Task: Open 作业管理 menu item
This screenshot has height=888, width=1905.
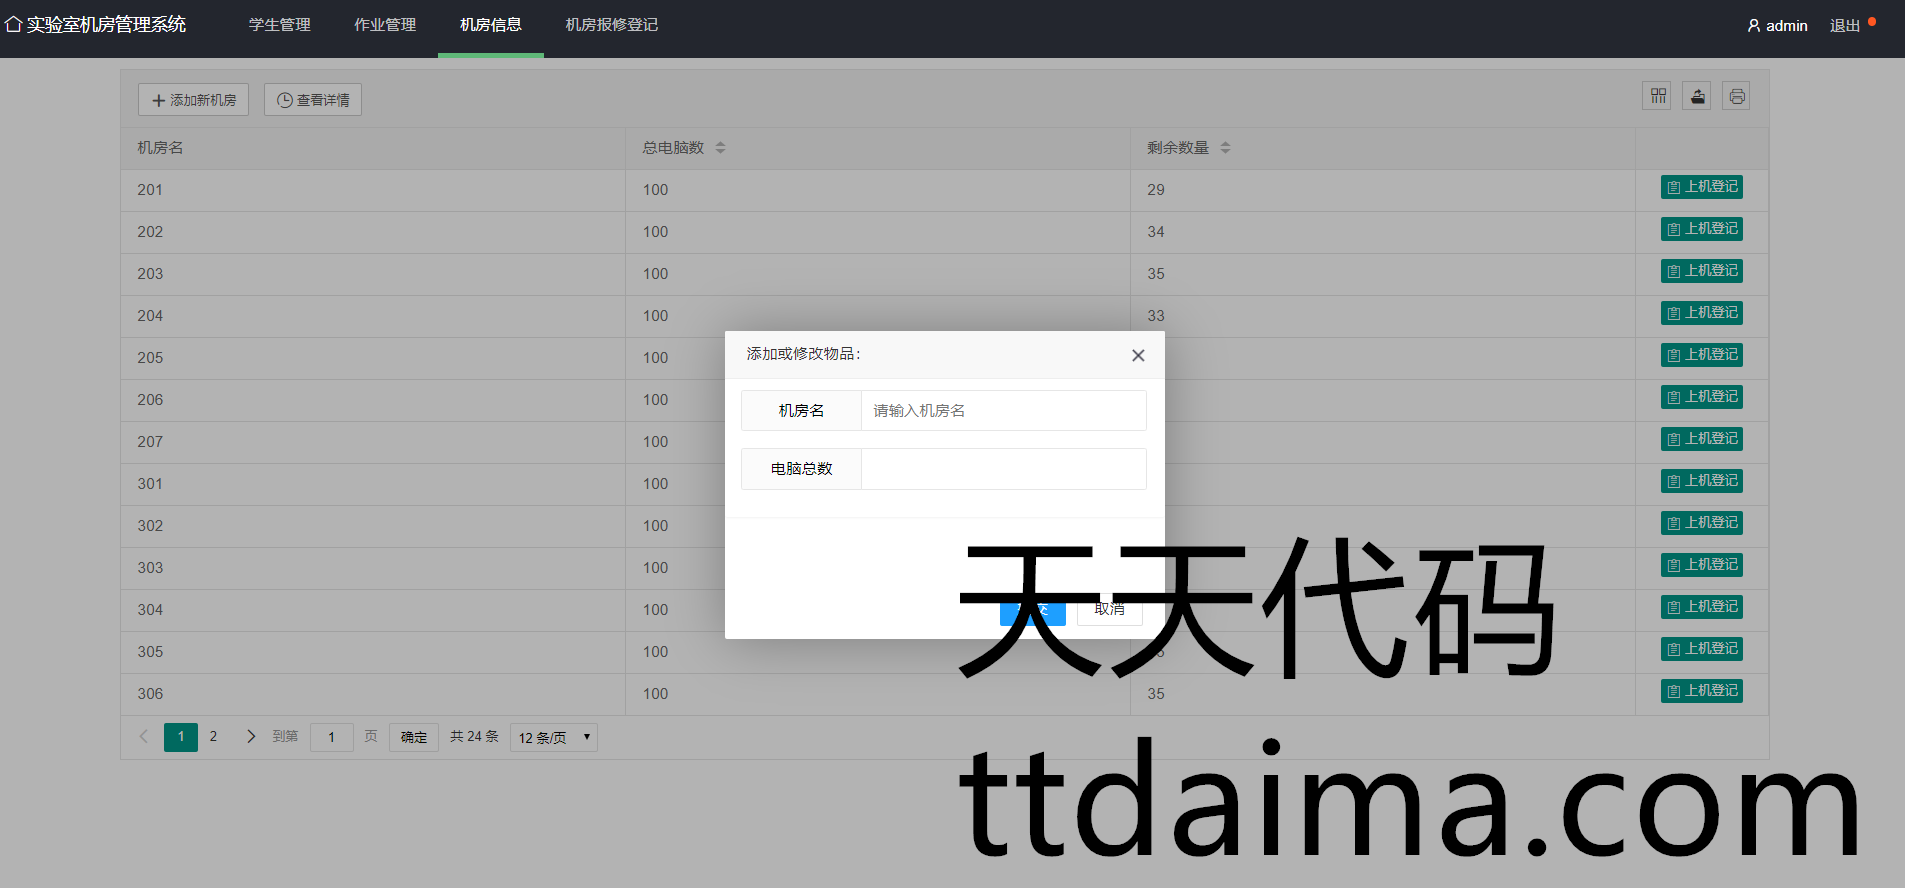Action: 385,25
